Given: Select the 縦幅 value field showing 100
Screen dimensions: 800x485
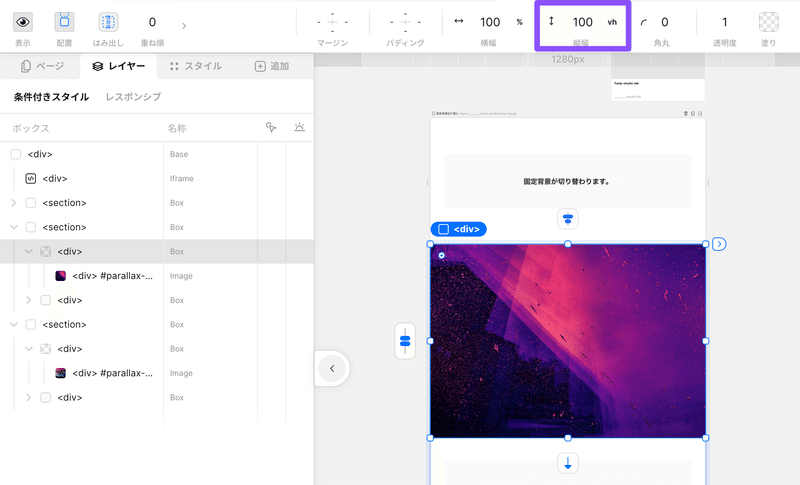Looking at the screenshot, I should [582, 22].
